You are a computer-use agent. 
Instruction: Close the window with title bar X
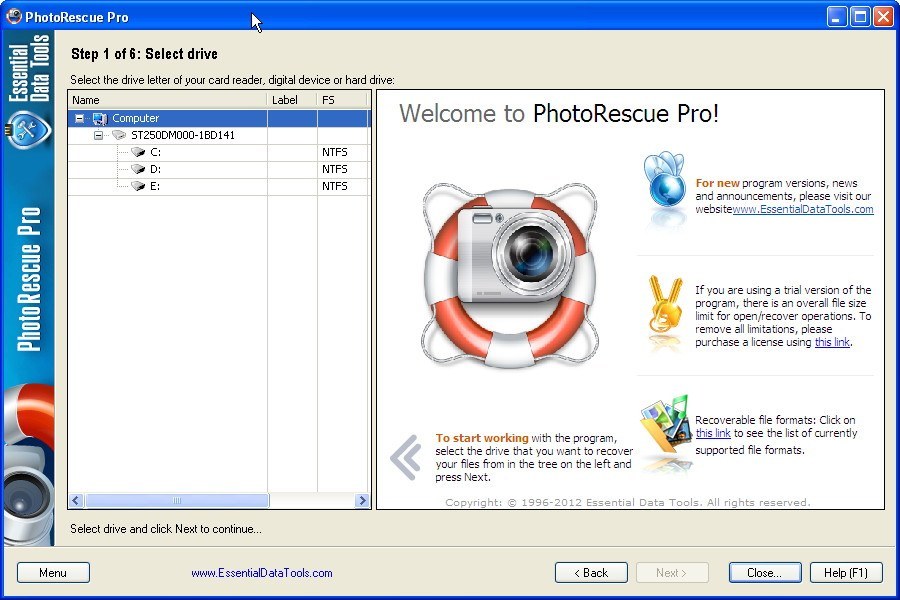click(x=883, y=17)
